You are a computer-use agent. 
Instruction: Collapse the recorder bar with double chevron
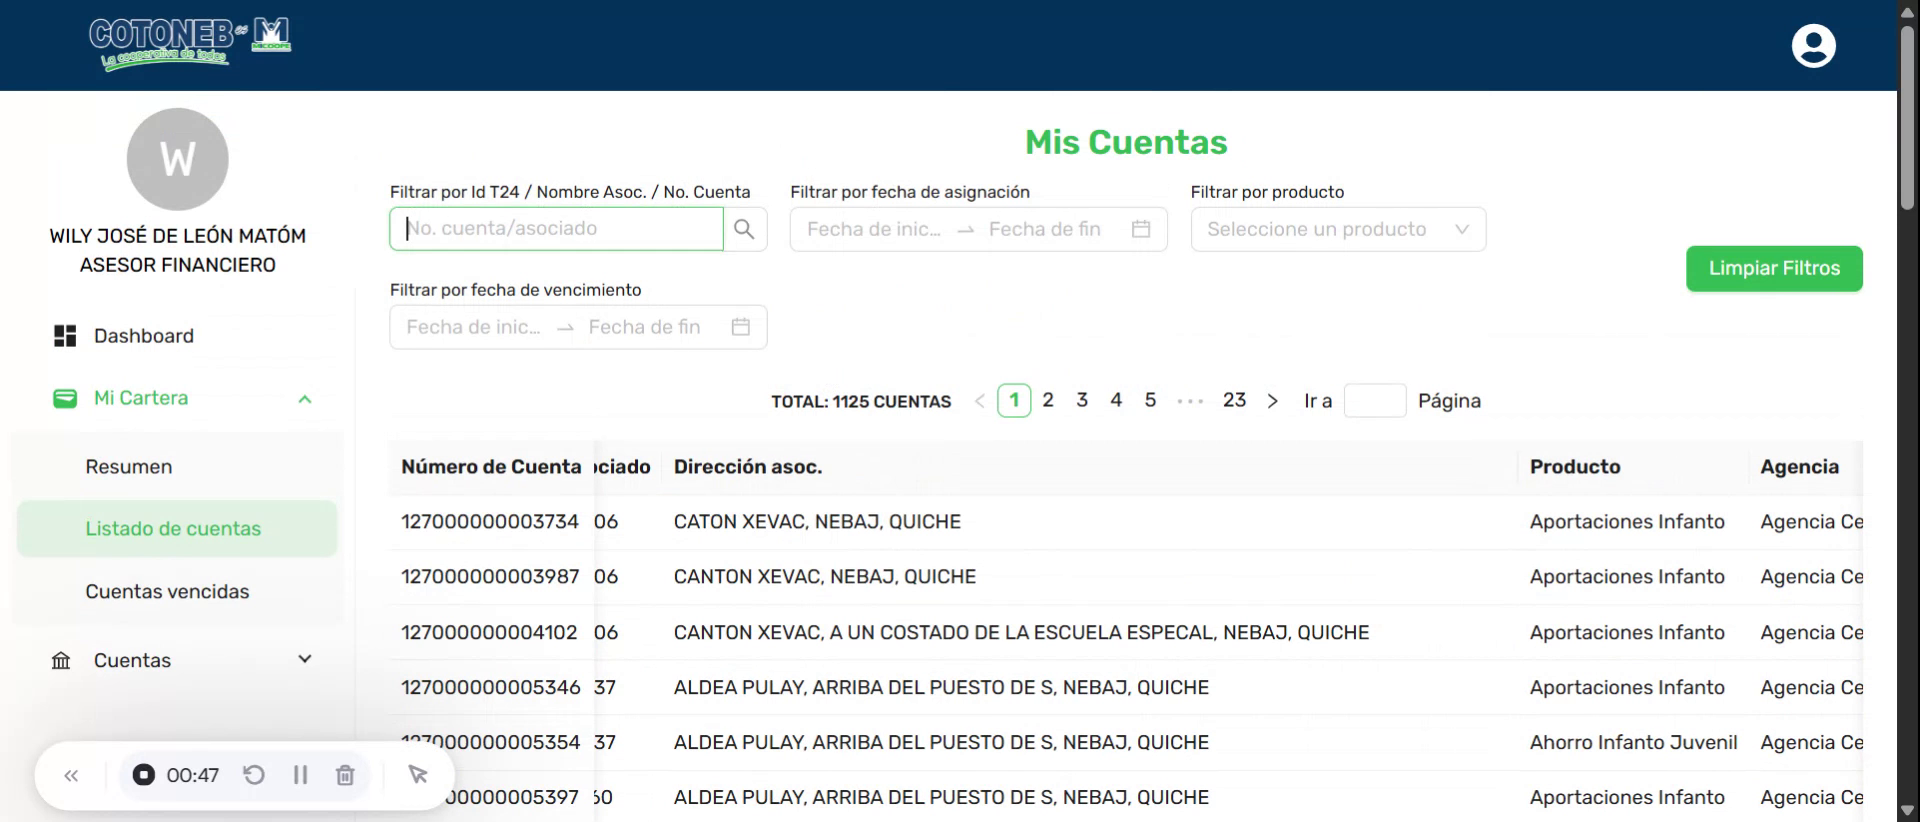tap(71, 775)
